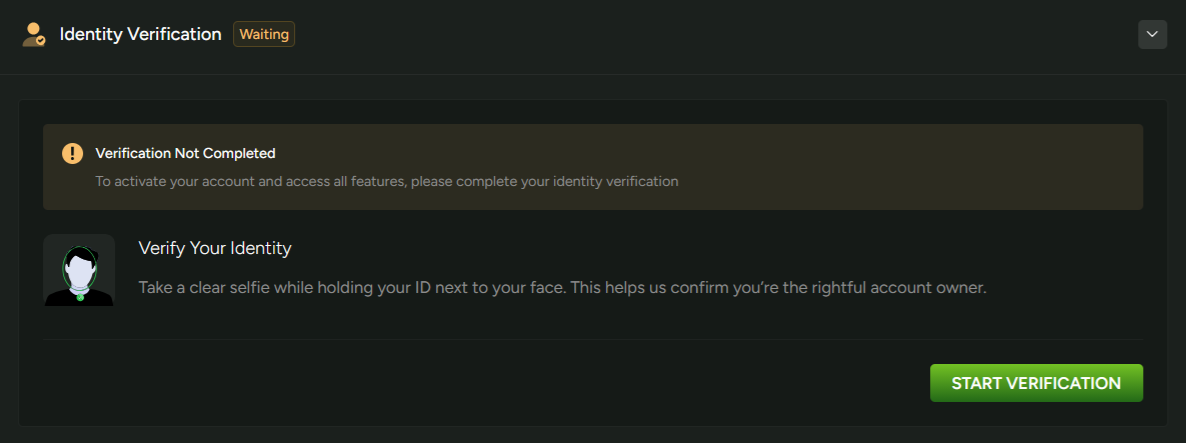The image size is (1186, 443).
Task: Click the Verification Not Completed heading
Action: point(185,153)
